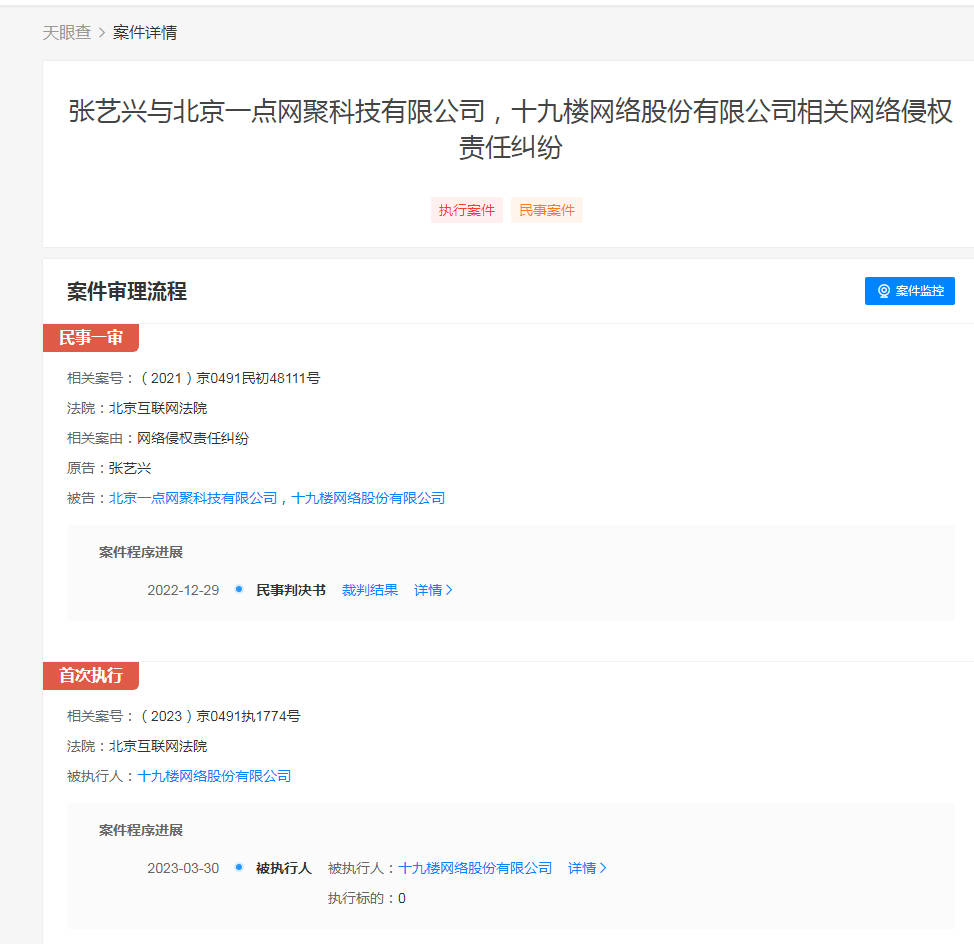Click 原告：张艺兴 text
The width and height of the screenshot is (974, 944).
(109, 468)
